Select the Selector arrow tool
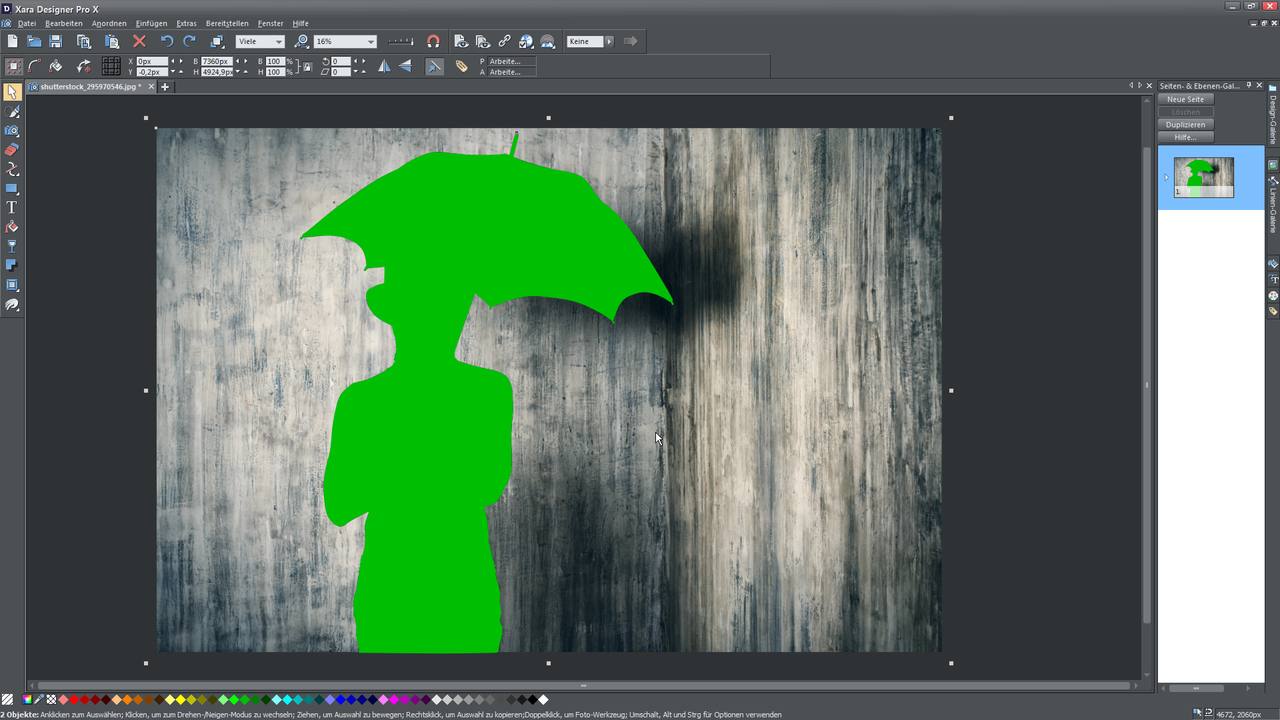1280x720 pixels. tap(12, 92)
